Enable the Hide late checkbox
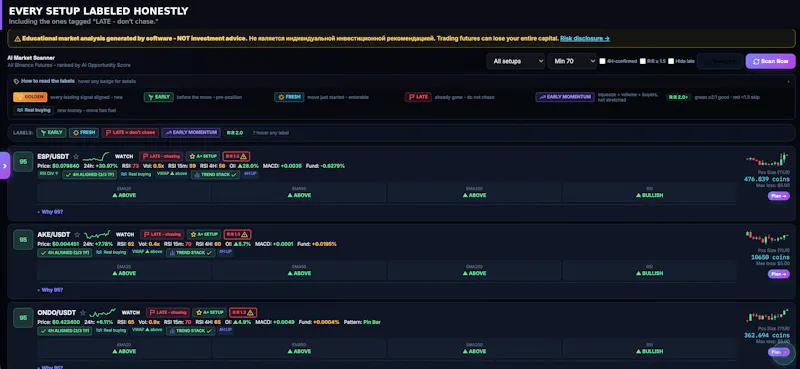Image resolution: width=800 pixels, height=369 pixels. (x=671, y=61)
